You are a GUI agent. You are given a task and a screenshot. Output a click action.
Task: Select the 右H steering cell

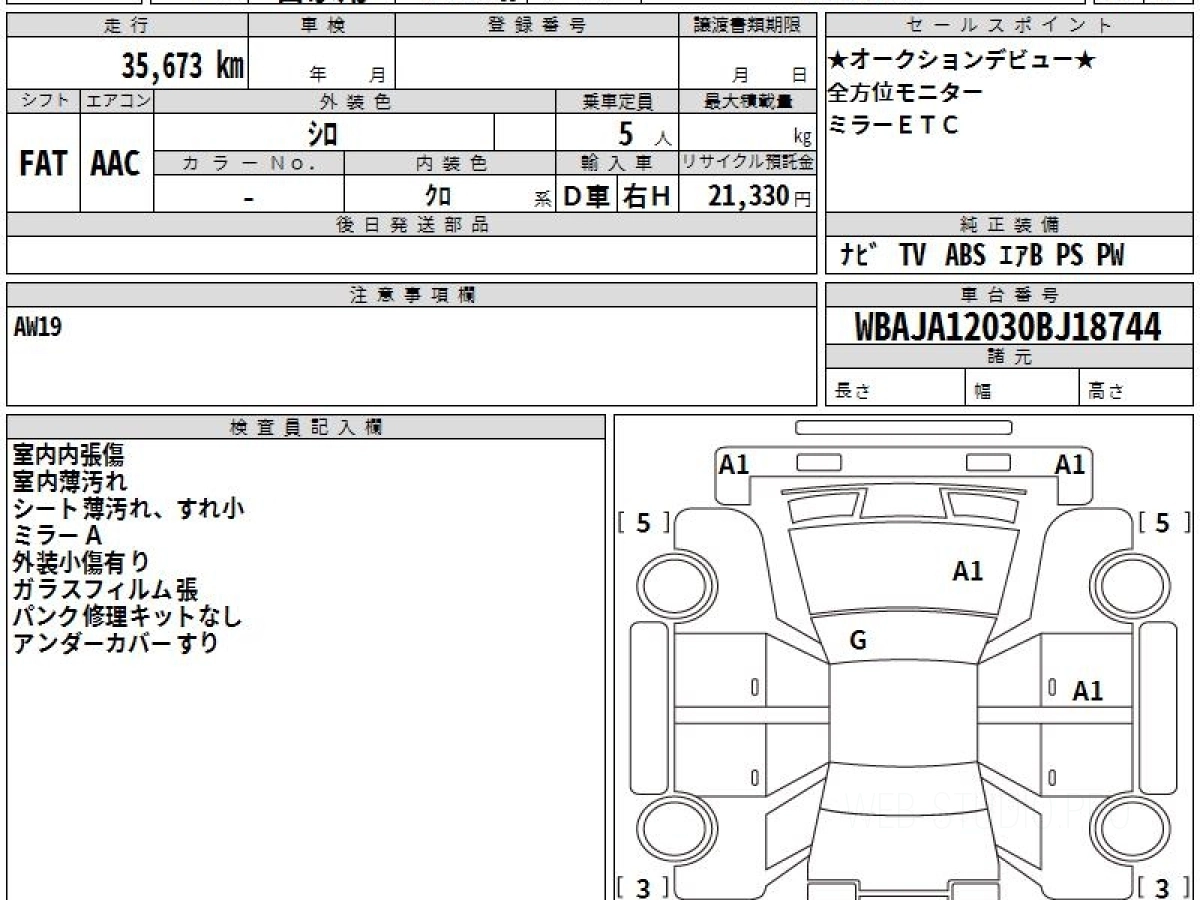647,196
